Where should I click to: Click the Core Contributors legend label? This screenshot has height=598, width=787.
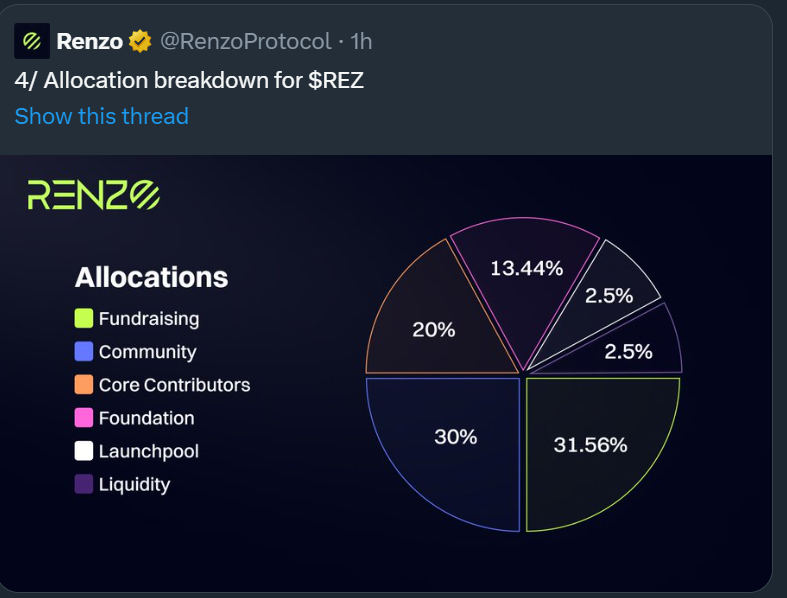(x=174, y=385)
